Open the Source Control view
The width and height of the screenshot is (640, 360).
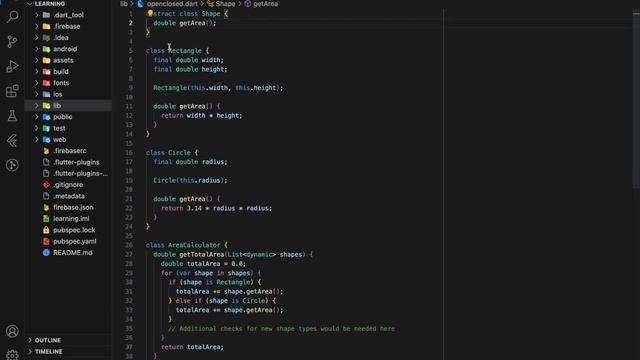click(12, 41)
